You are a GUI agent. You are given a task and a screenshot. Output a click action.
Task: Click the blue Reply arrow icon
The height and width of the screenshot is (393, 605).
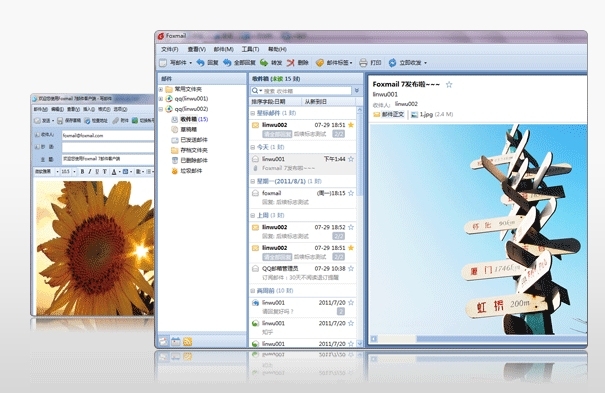coord(200,62)
